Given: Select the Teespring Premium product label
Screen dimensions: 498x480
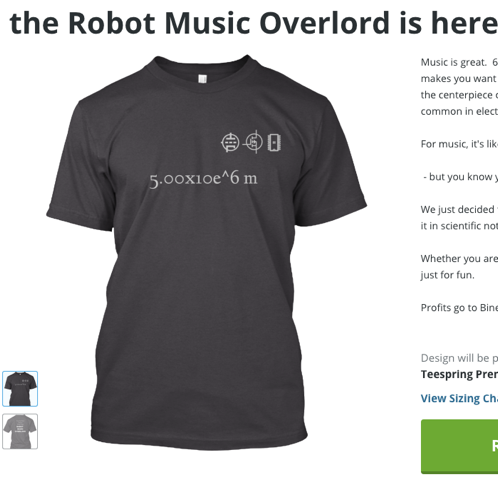Looking at the screenshot, I should pyautogui.click(x=459, y=374).
